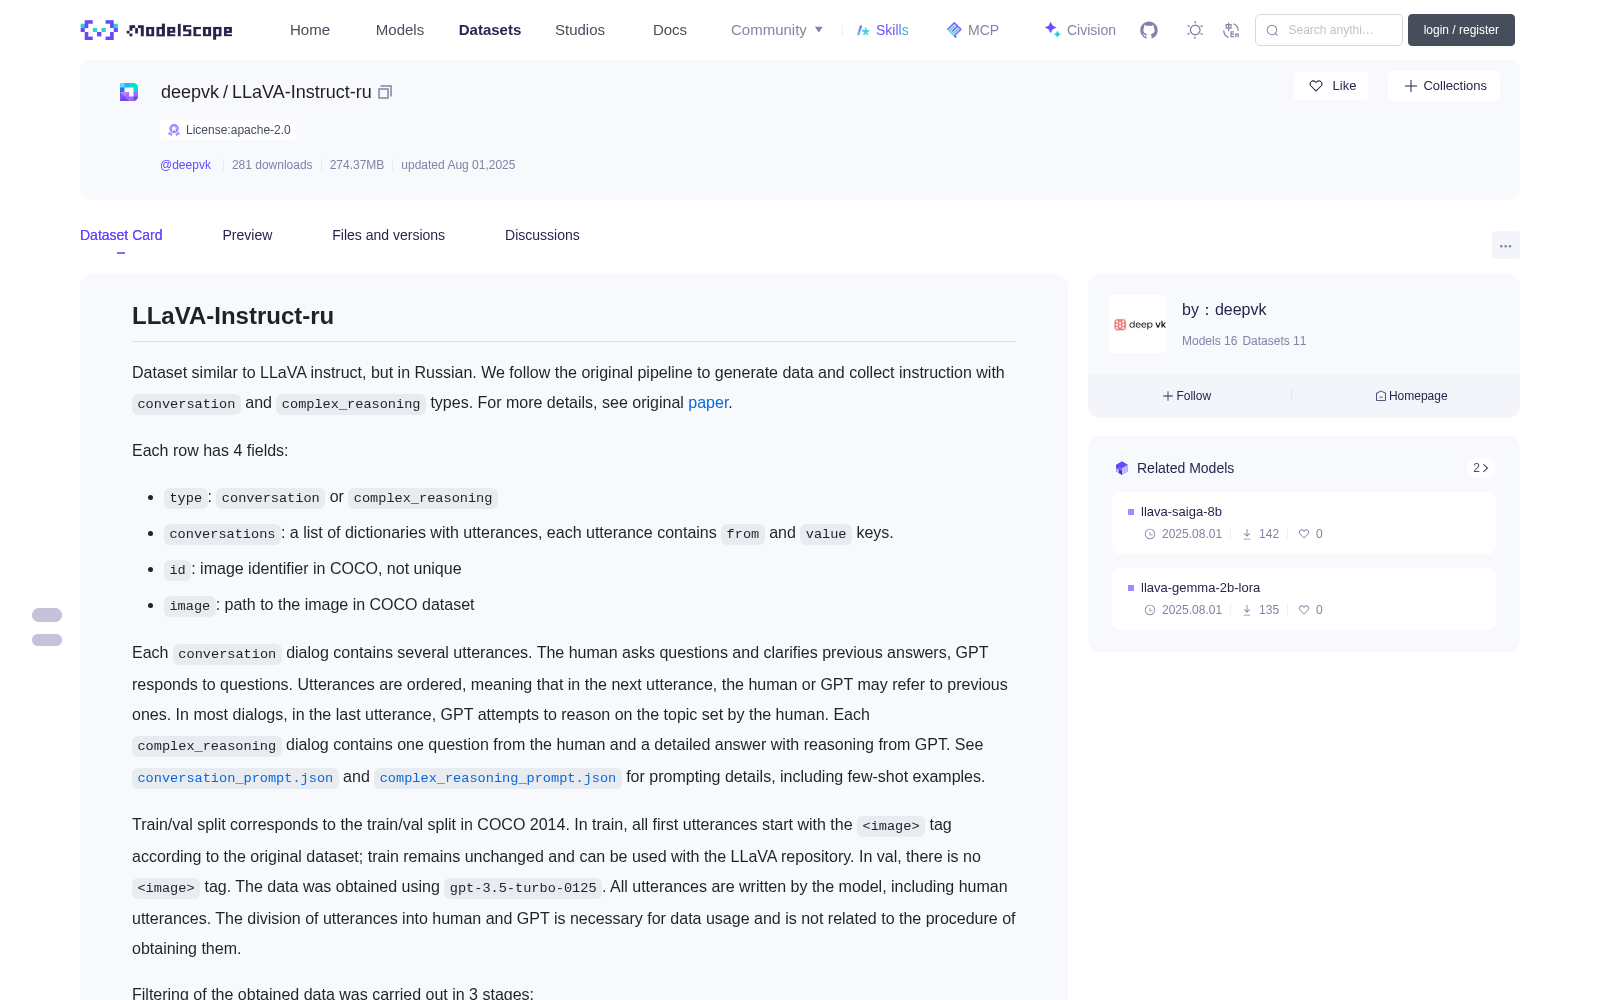Viewport: 1600px width, 1000px height.
Task: Open the Civision page
Action: [x=1080, y=30]
